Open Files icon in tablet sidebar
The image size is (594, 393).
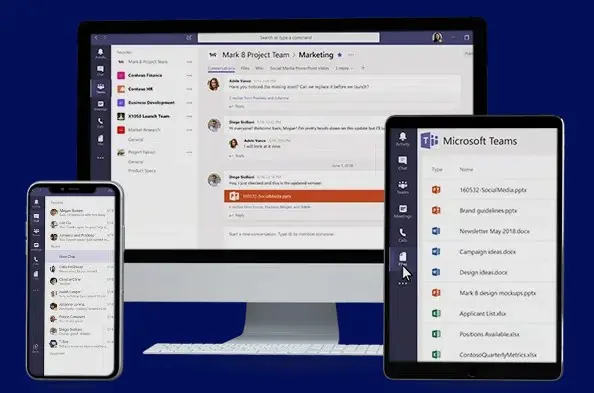point(402,259)
